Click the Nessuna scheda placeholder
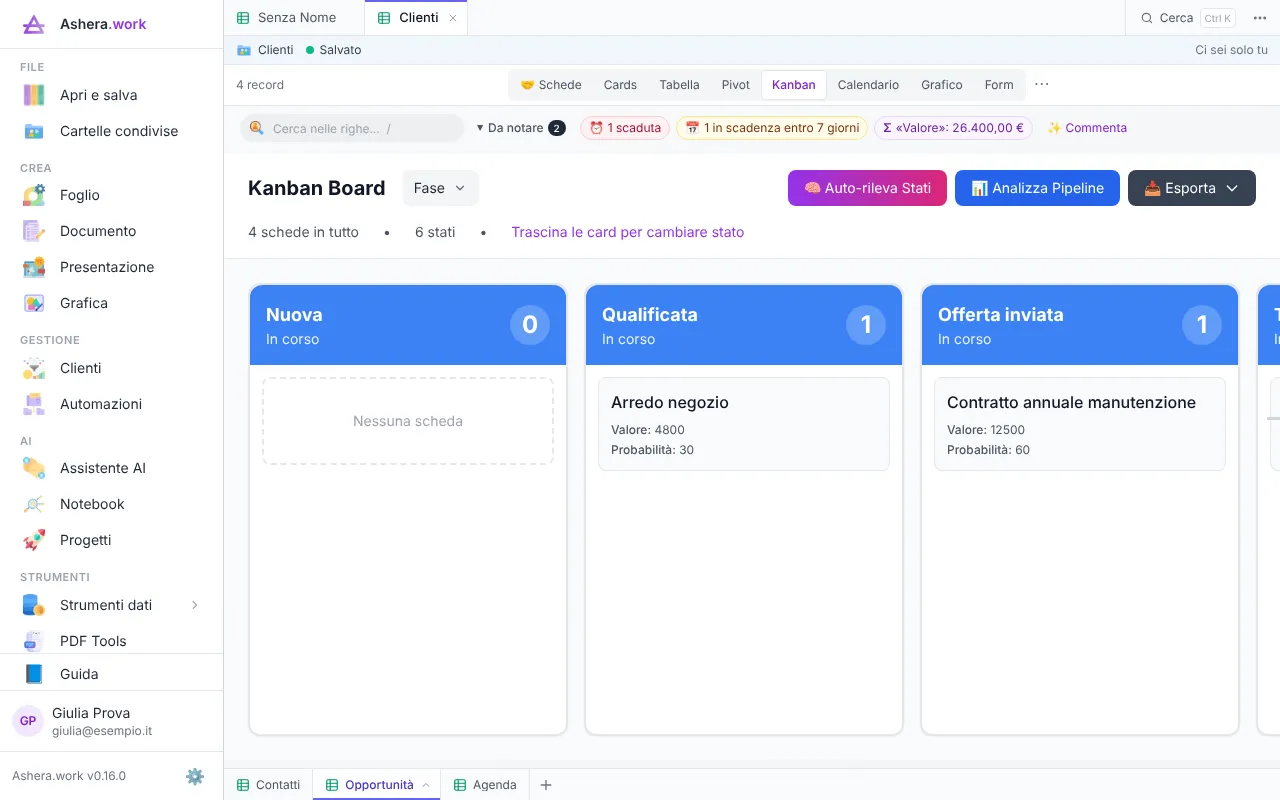Image resolution: width=1280 pixels, height=800 pixels. coord(408,421)
